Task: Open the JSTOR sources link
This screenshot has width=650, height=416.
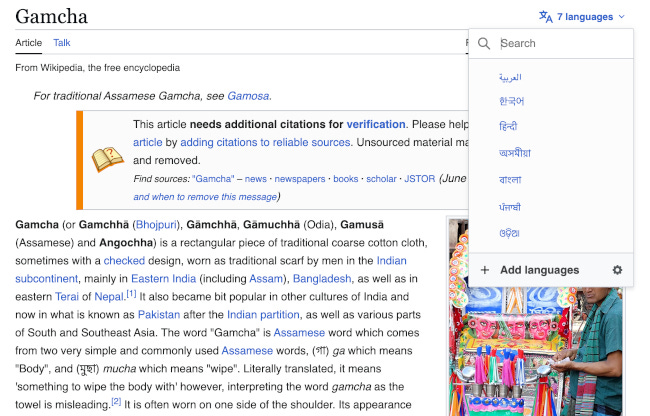Action: 420,179
